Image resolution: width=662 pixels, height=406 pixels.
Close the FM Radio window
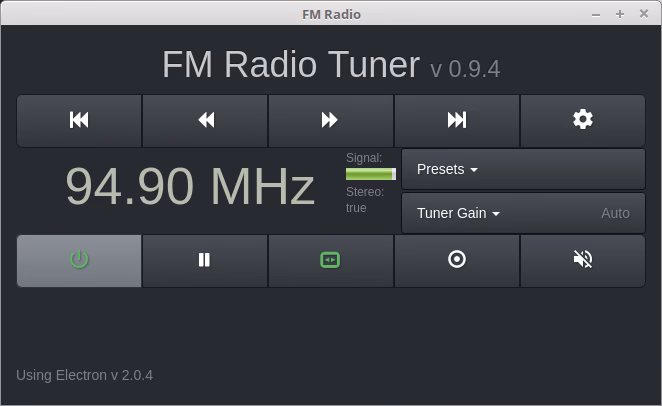click(x=644, y=14)
